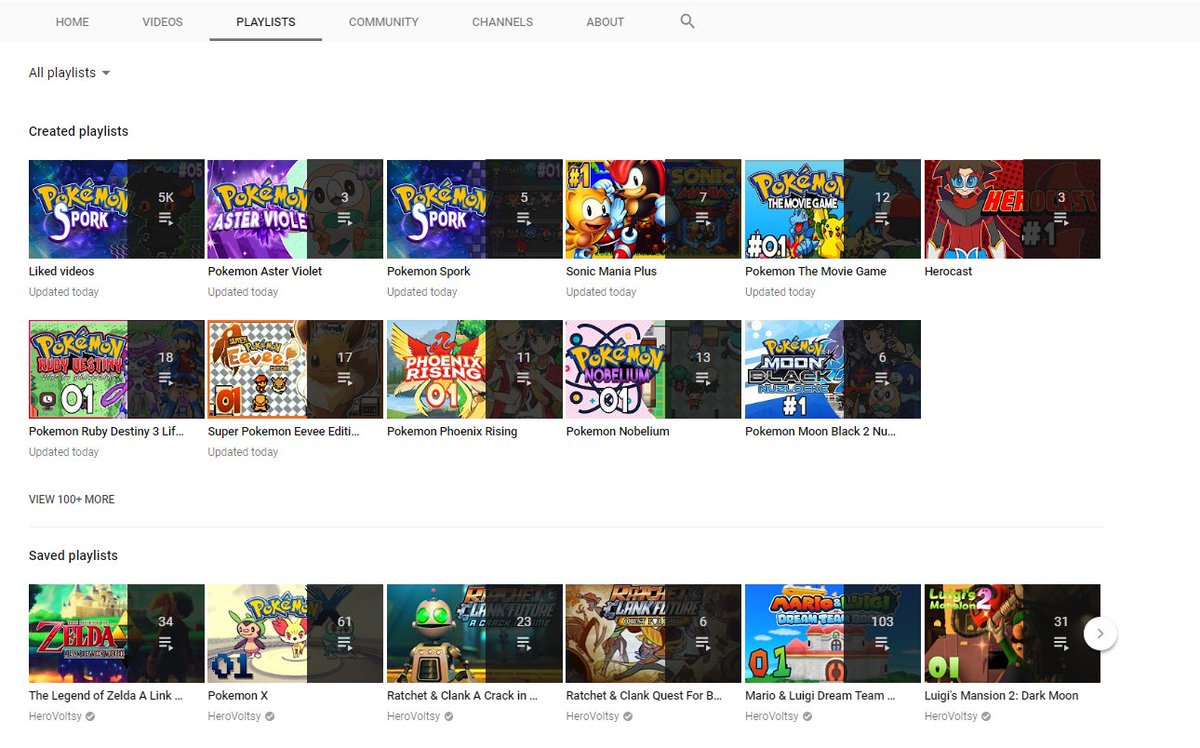Show next saved playlists with arrow
Image resolution: width=1200 pixels, height=748 pixels.
[x=1100, y=633]
